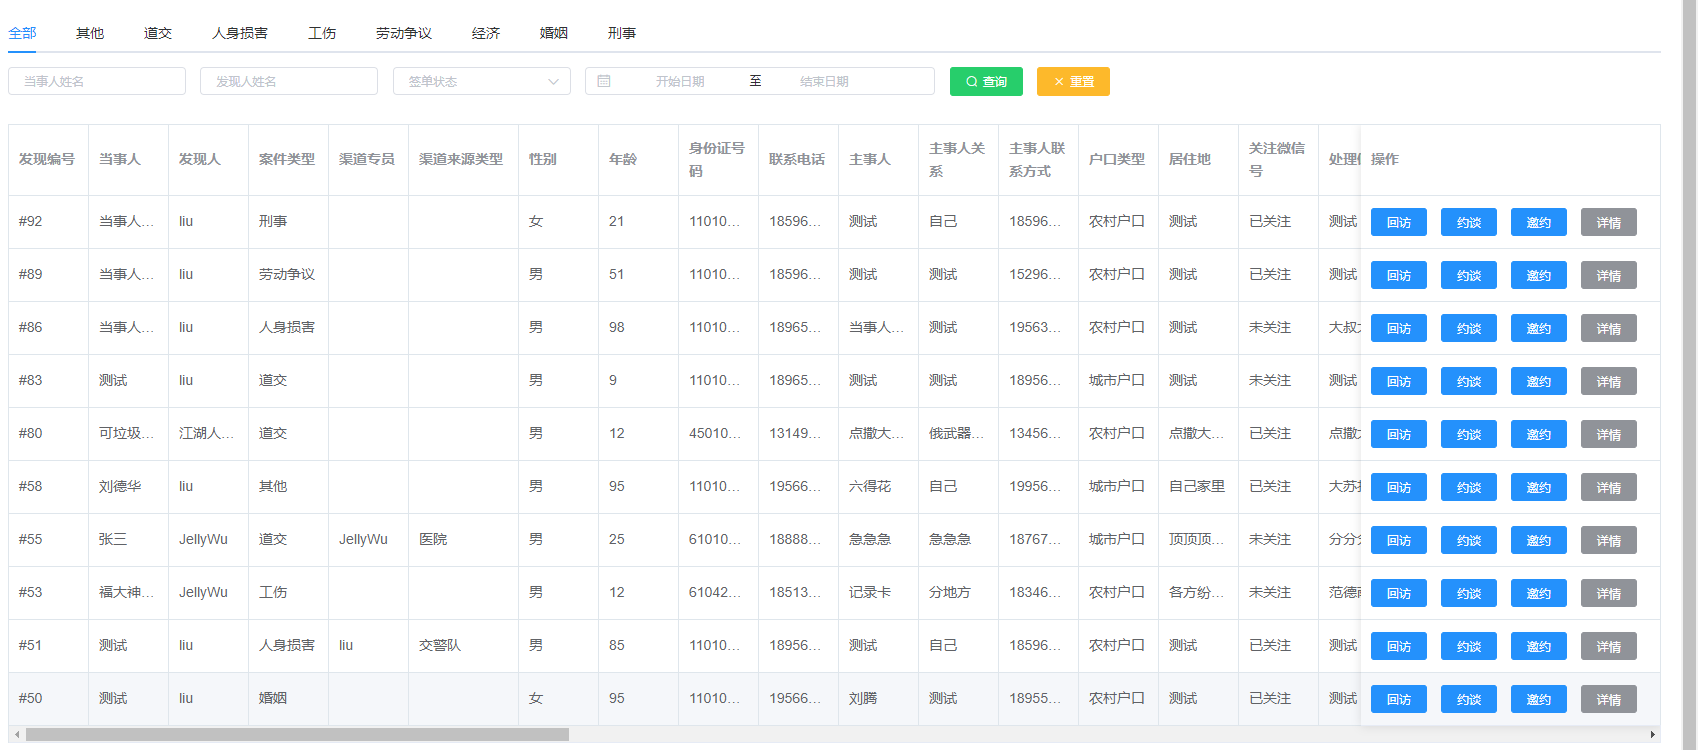
Task: Click 回访 button for row #89
Action: [x=1399, y=275]
